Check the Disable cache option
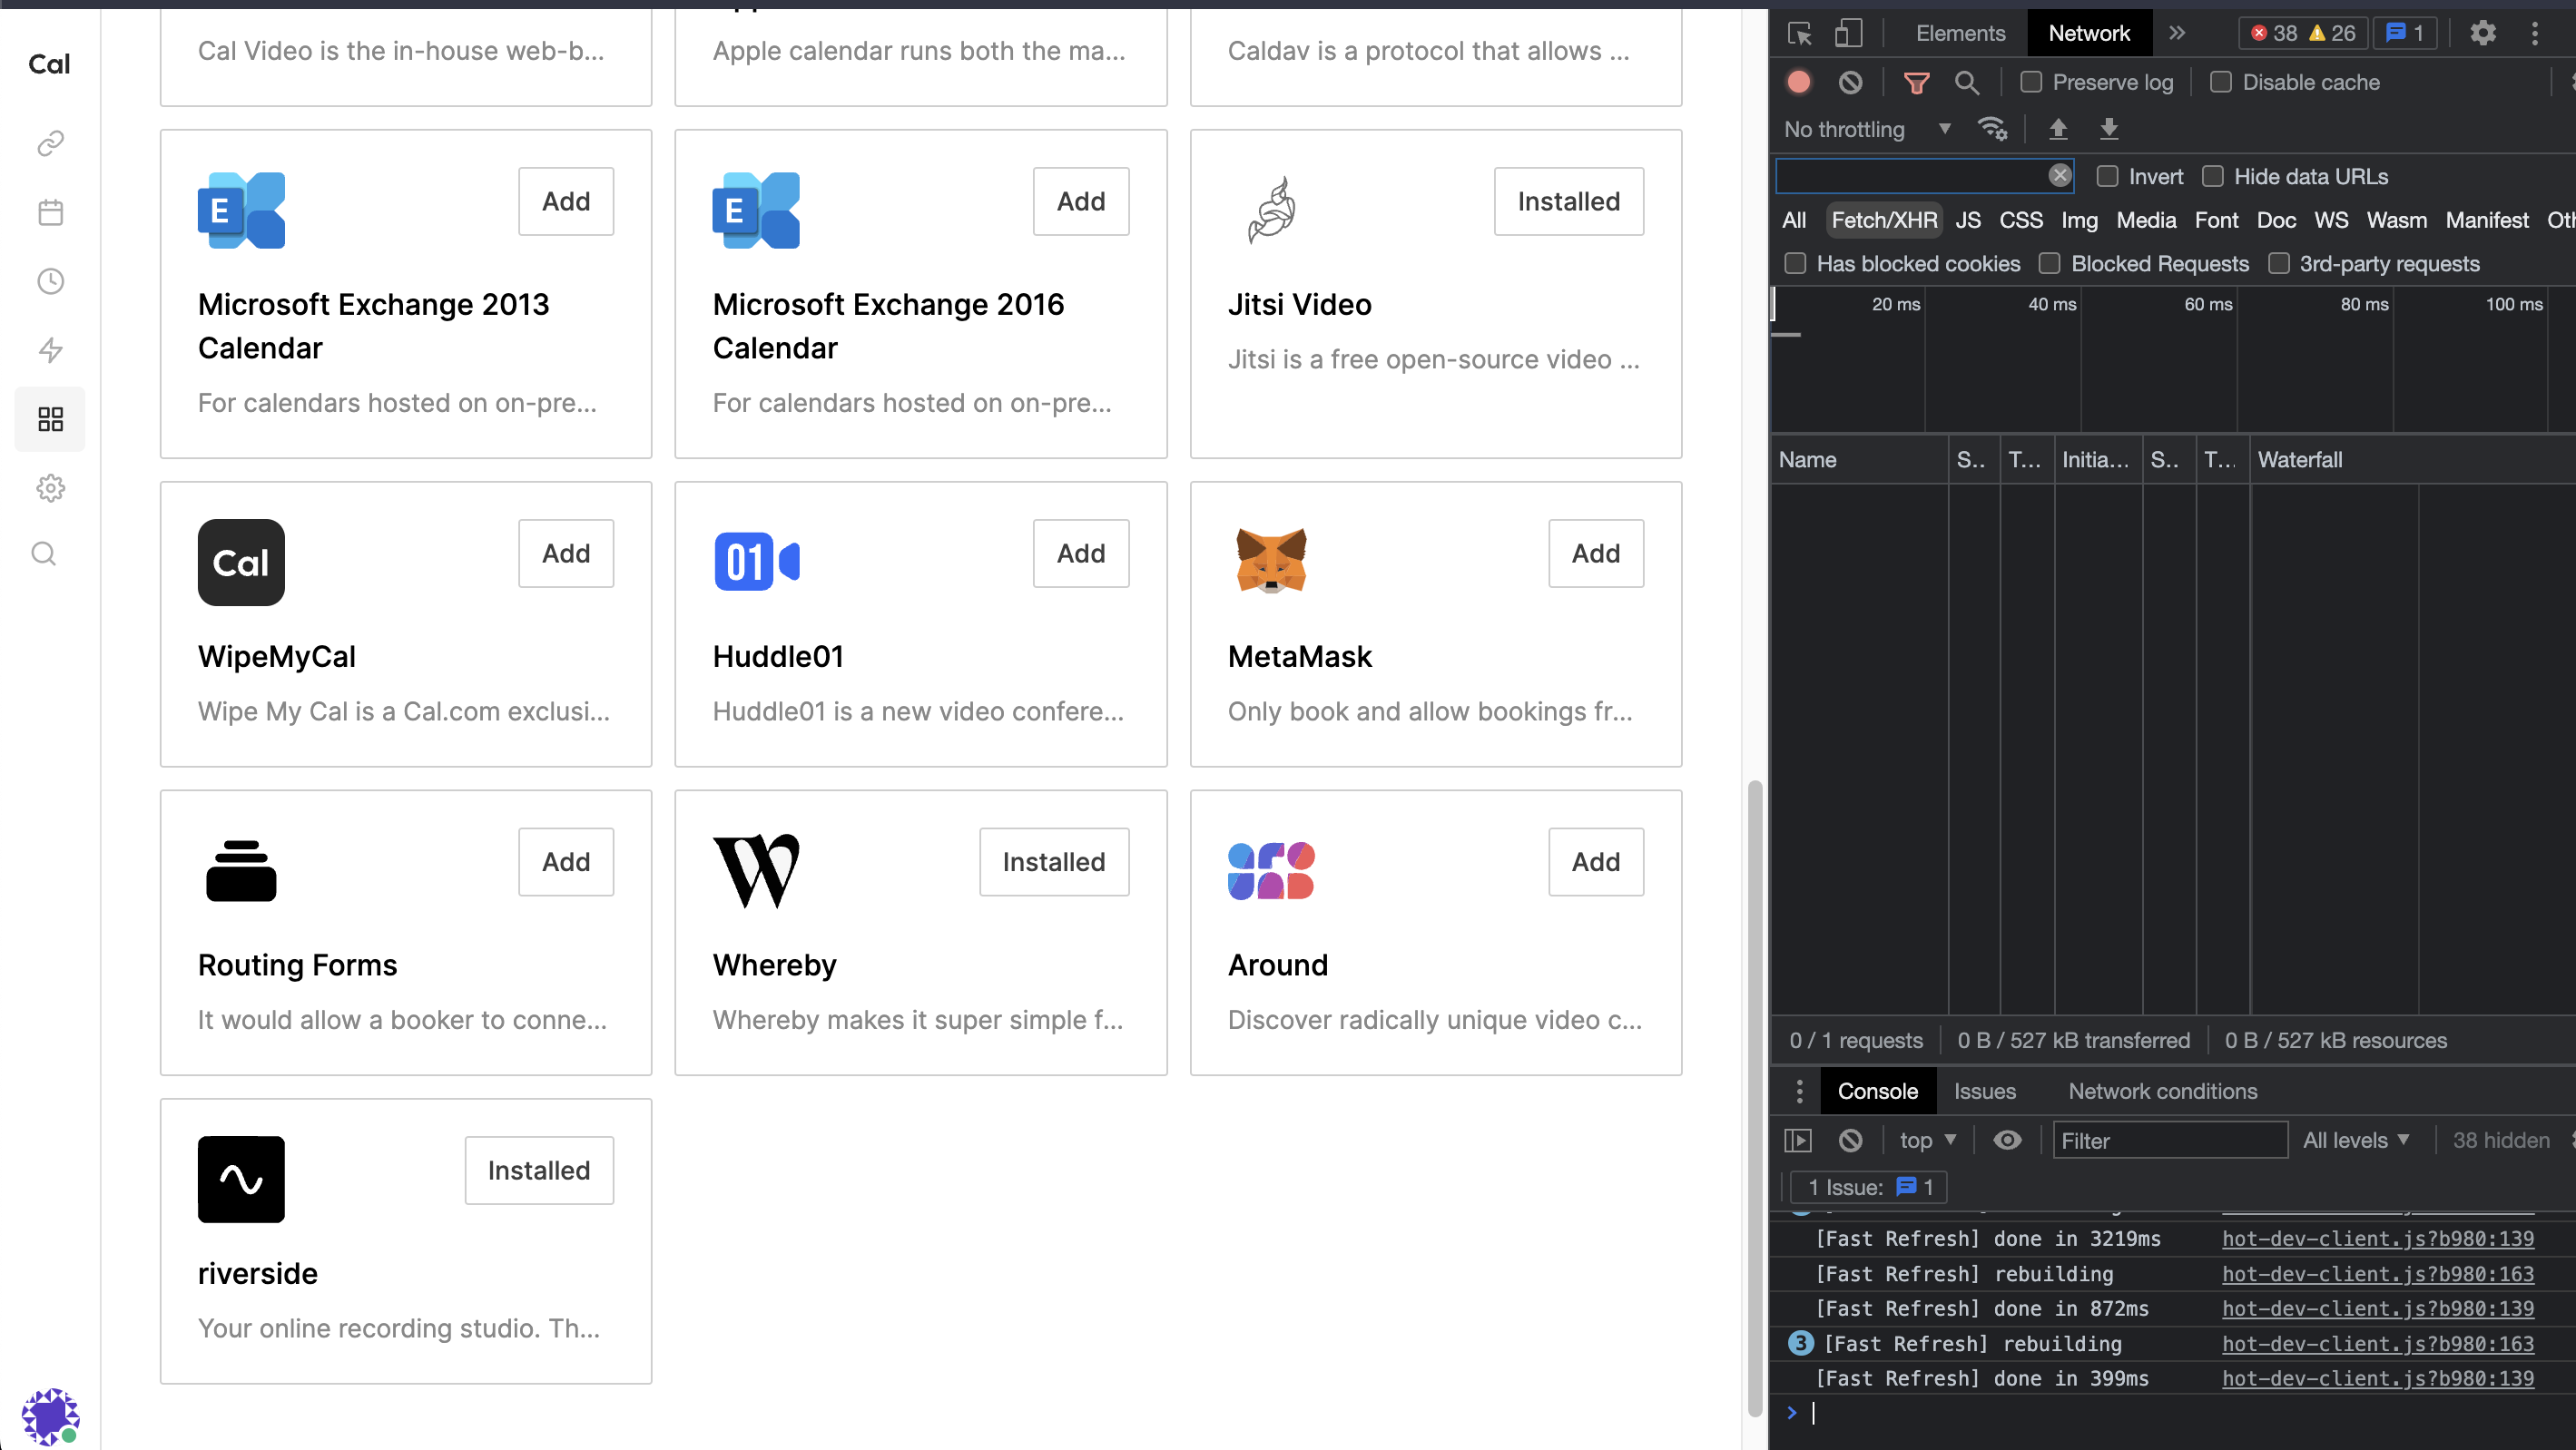 pos(2220,82)
